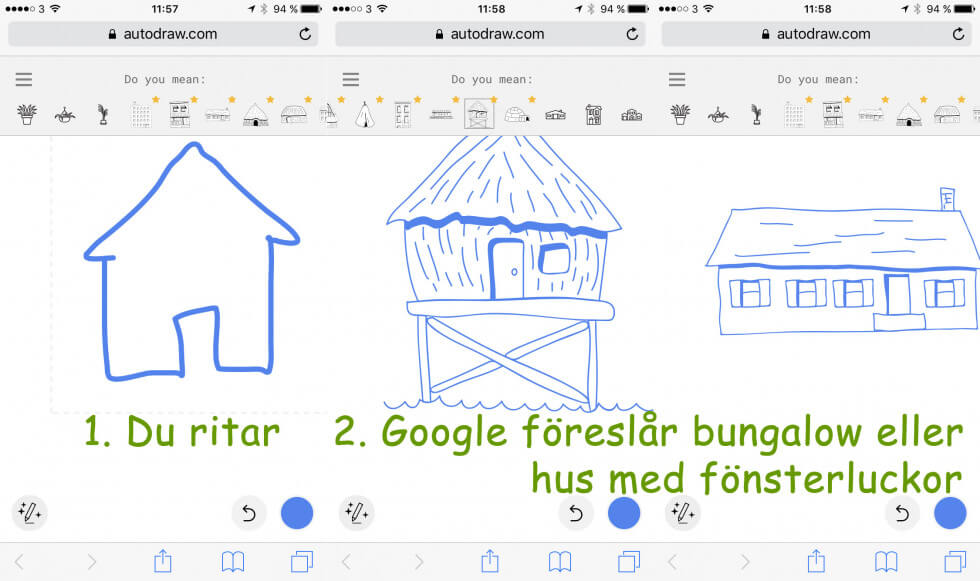980x581 pixels.
Task: Open hamburger menu in left screen
Action: pyautogui.click(x=24, y=79)
